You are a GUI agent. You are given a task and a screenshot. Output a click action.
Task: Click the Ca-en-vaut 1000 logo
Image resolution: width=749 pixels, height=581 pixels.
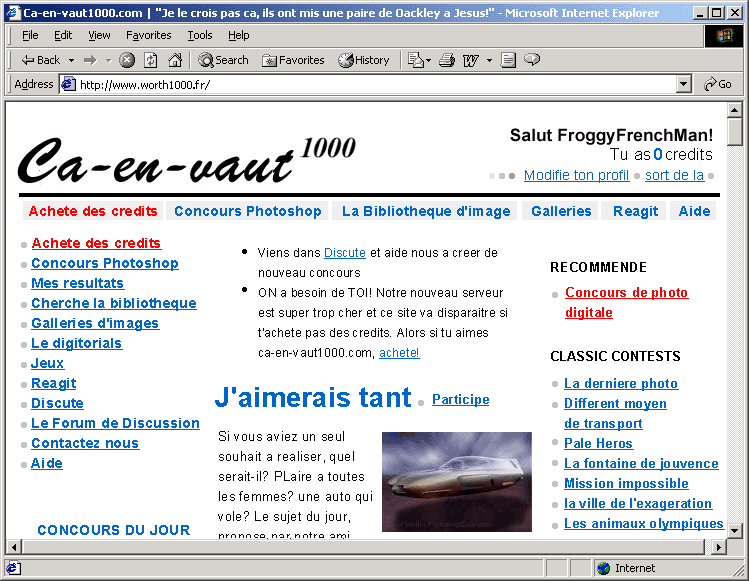point(187,160)
